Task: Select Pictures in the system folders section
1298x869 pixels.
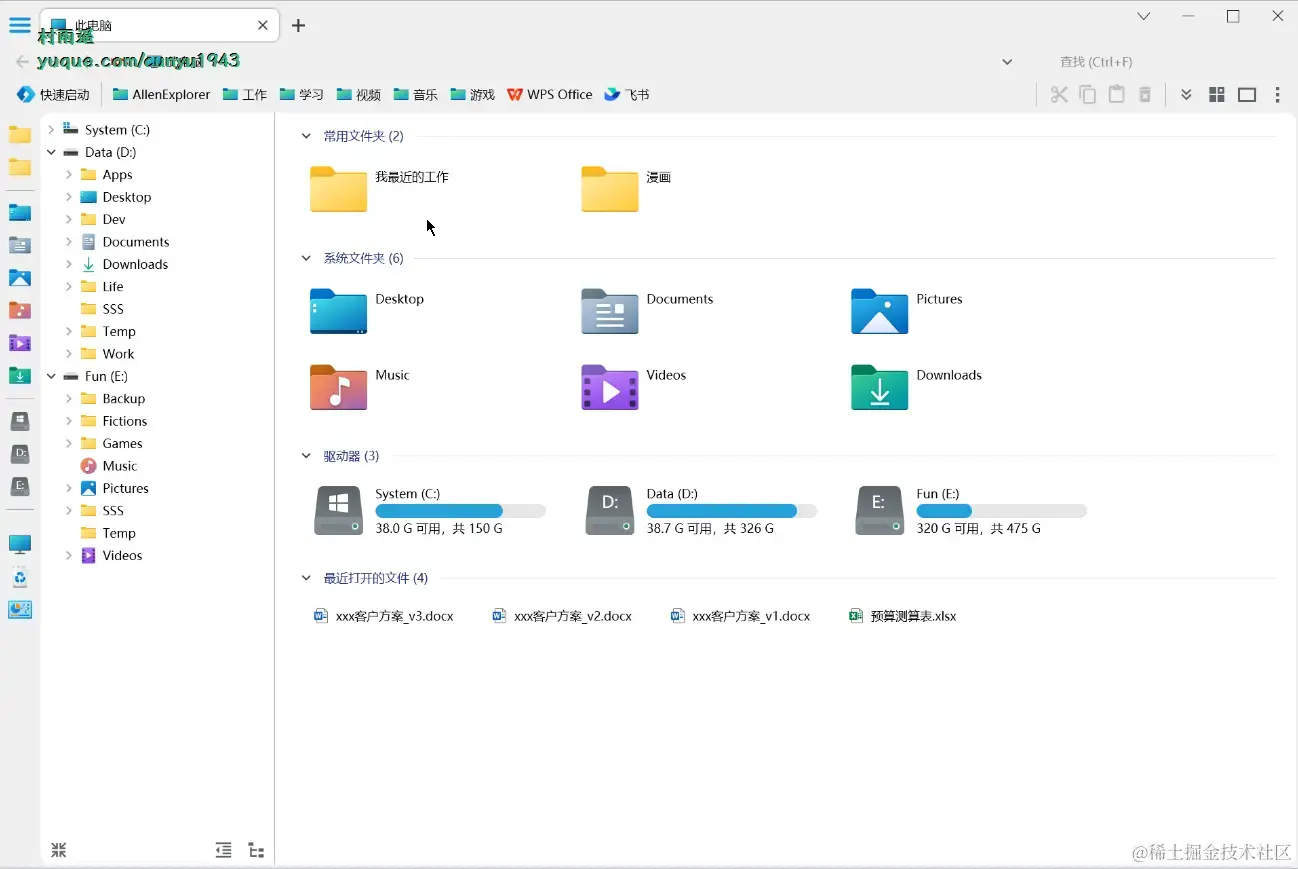Action: pyautogui.click(x=907, y=311)
